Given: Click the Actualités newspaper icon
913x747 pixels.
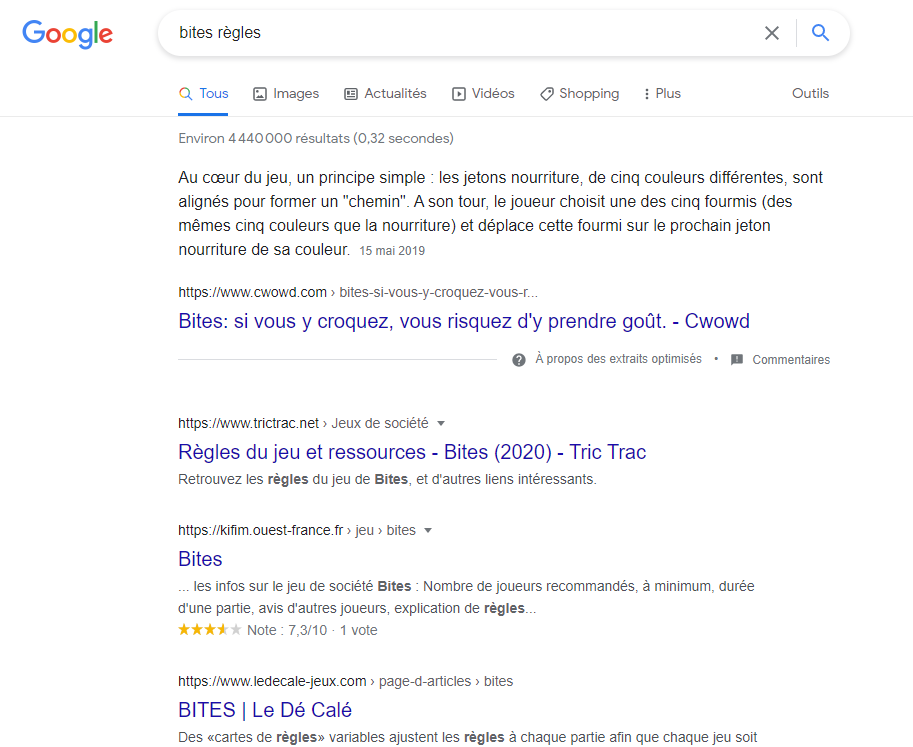Looking at the screenshot, I should click(351, 94).
